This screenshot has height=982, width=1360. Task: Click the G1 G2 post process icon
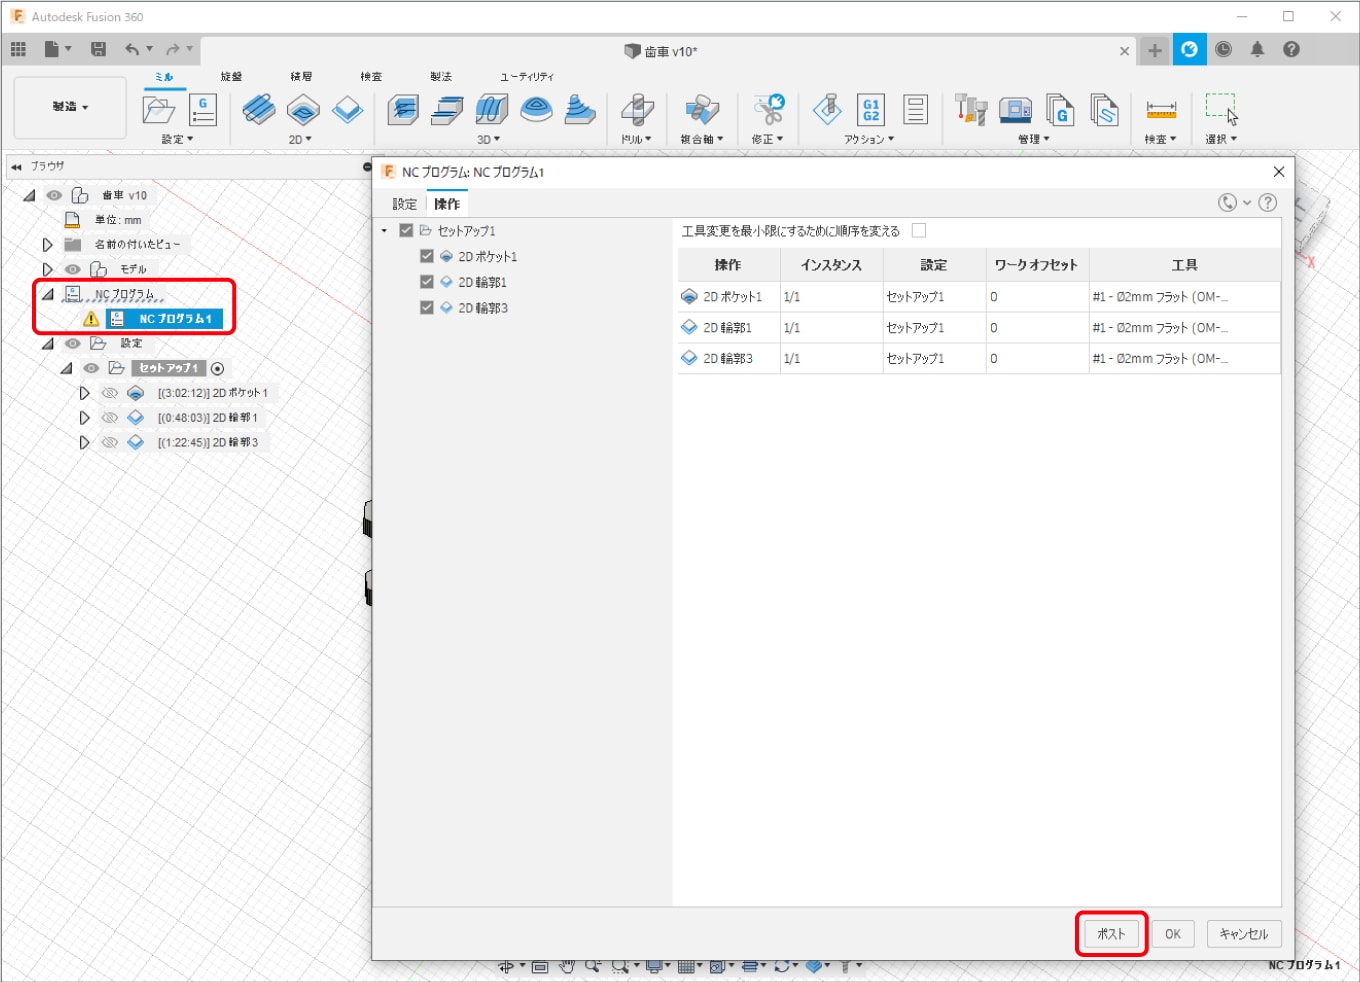[871, 109]
